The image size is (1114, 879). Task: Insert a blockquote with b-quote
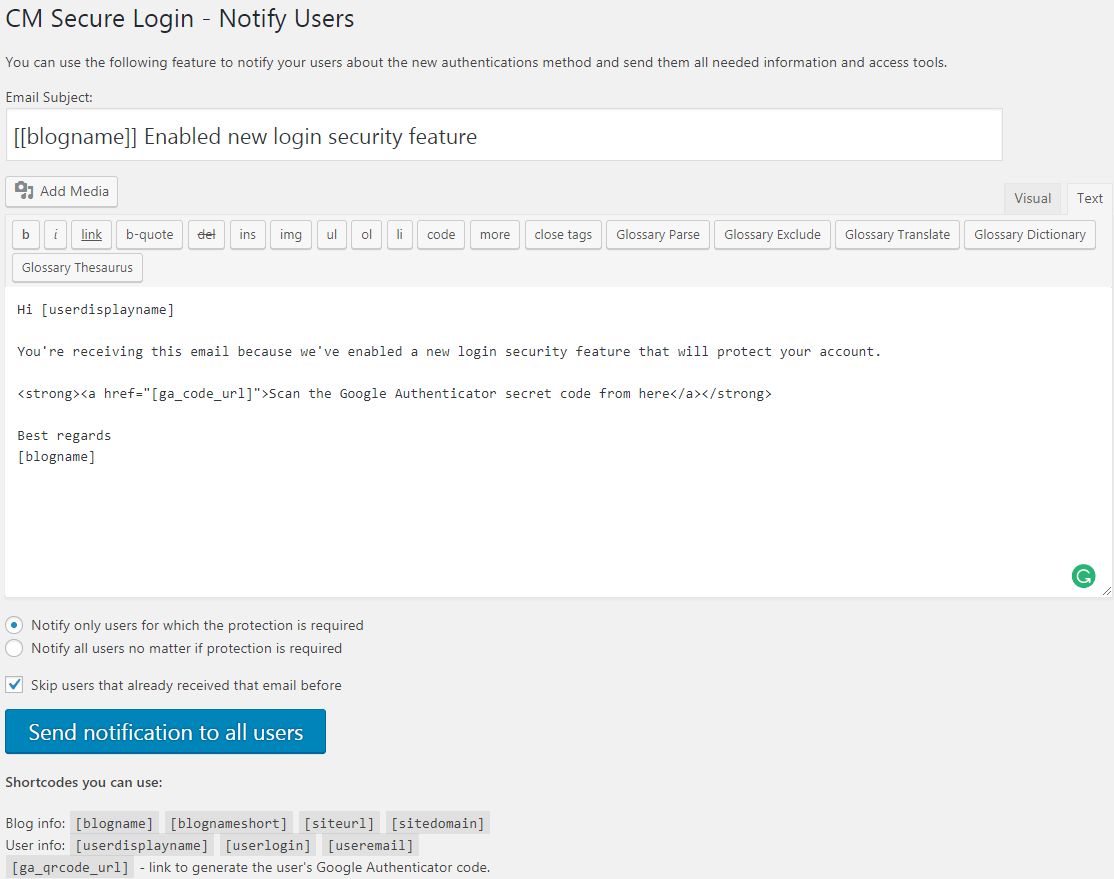149,235
